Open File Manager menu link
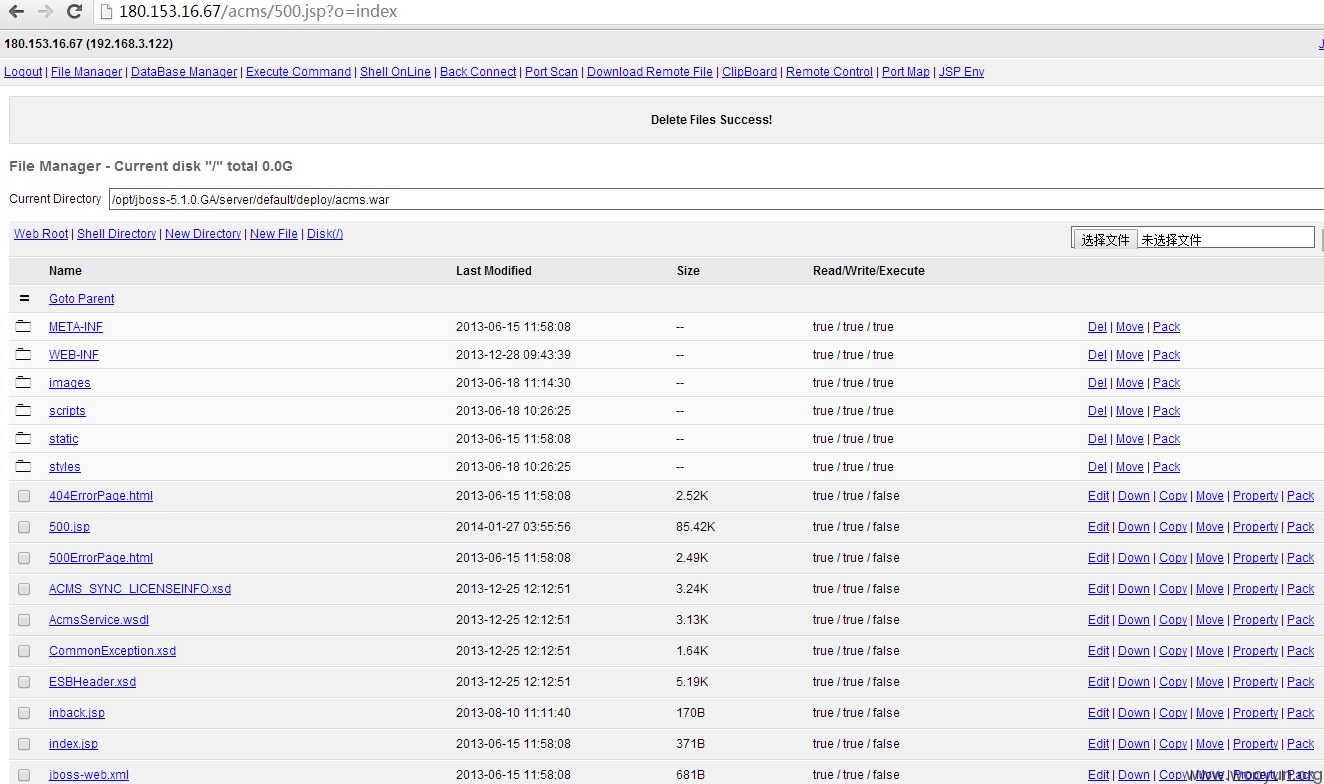The width and height of the screenshot is (1324, 784). 86,72
